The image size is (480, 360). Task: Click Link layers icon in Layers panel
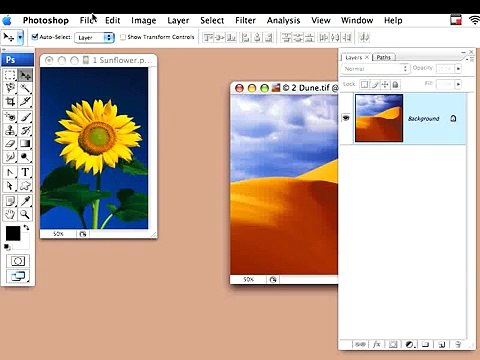point(360,344)
